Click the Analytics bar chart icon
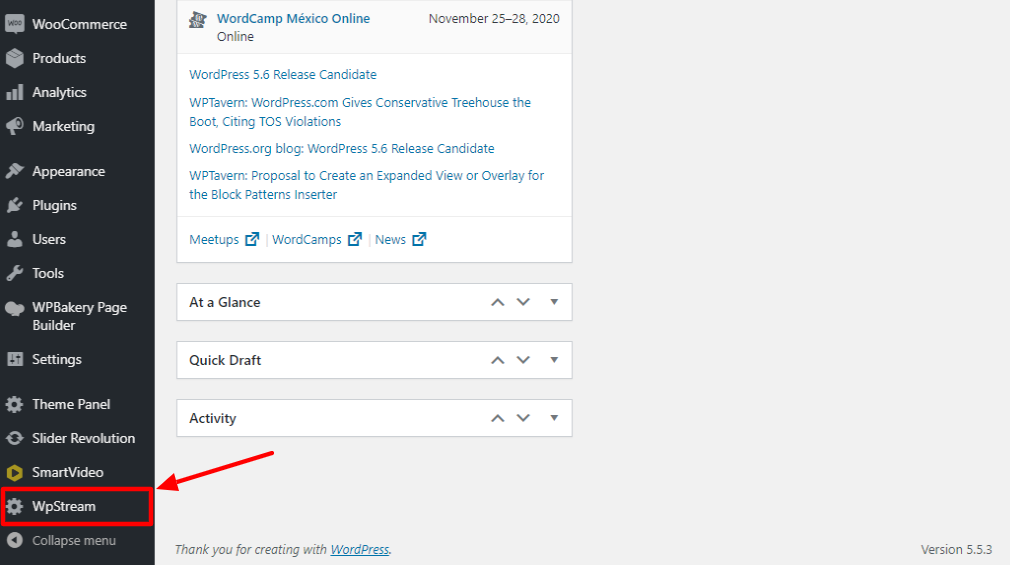The image size is (1010, 565). [x=14, y=92]
